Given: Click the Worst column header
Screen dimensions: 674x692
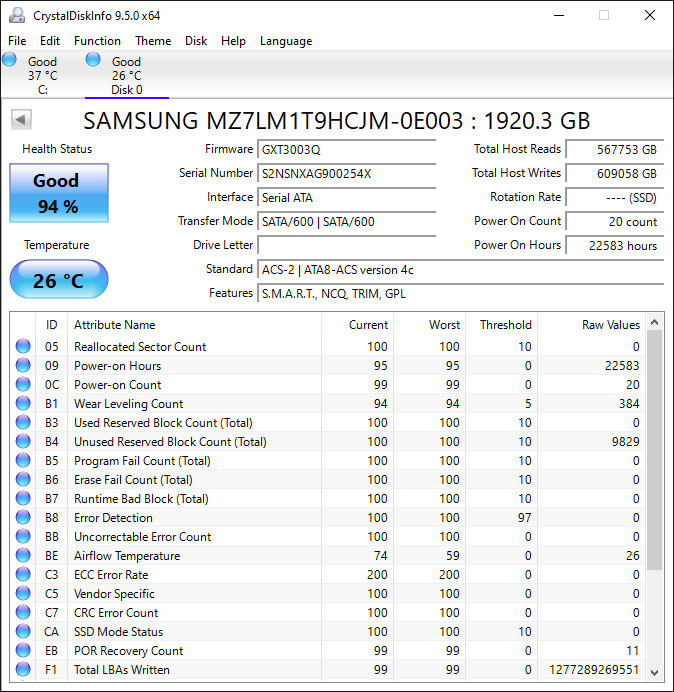Looking at the screenshot, I should 429,325.
